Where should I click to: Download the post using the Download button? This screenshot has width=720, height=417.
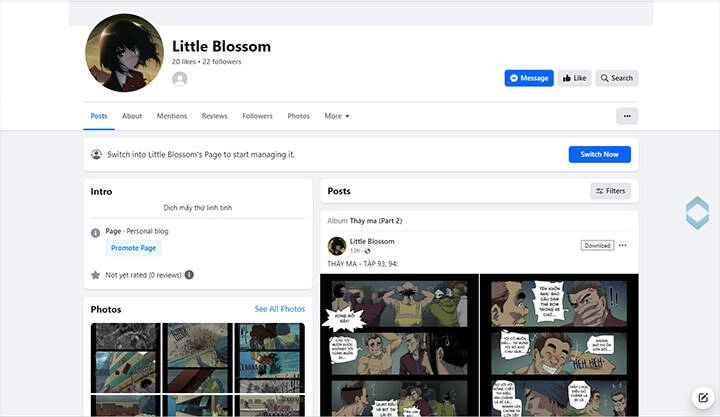[x=597, y=245]
